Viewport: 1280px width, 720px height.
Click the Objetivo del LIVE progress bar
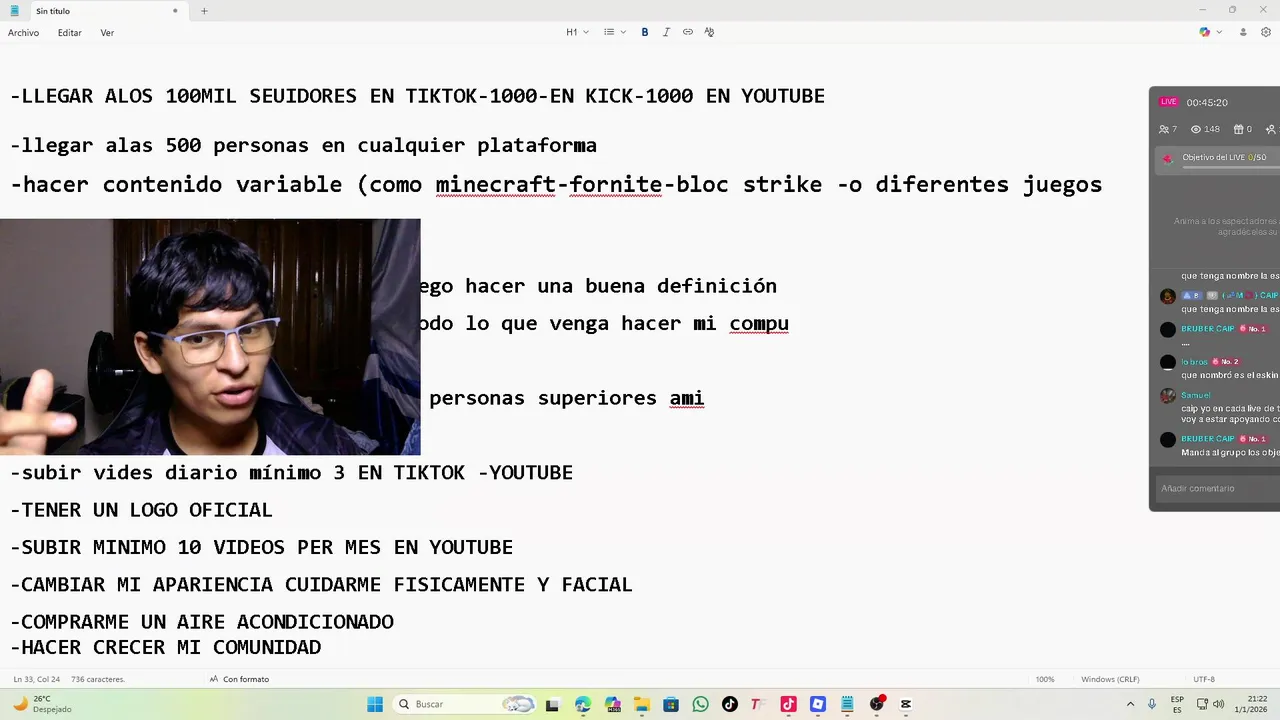click(1230, 167)
